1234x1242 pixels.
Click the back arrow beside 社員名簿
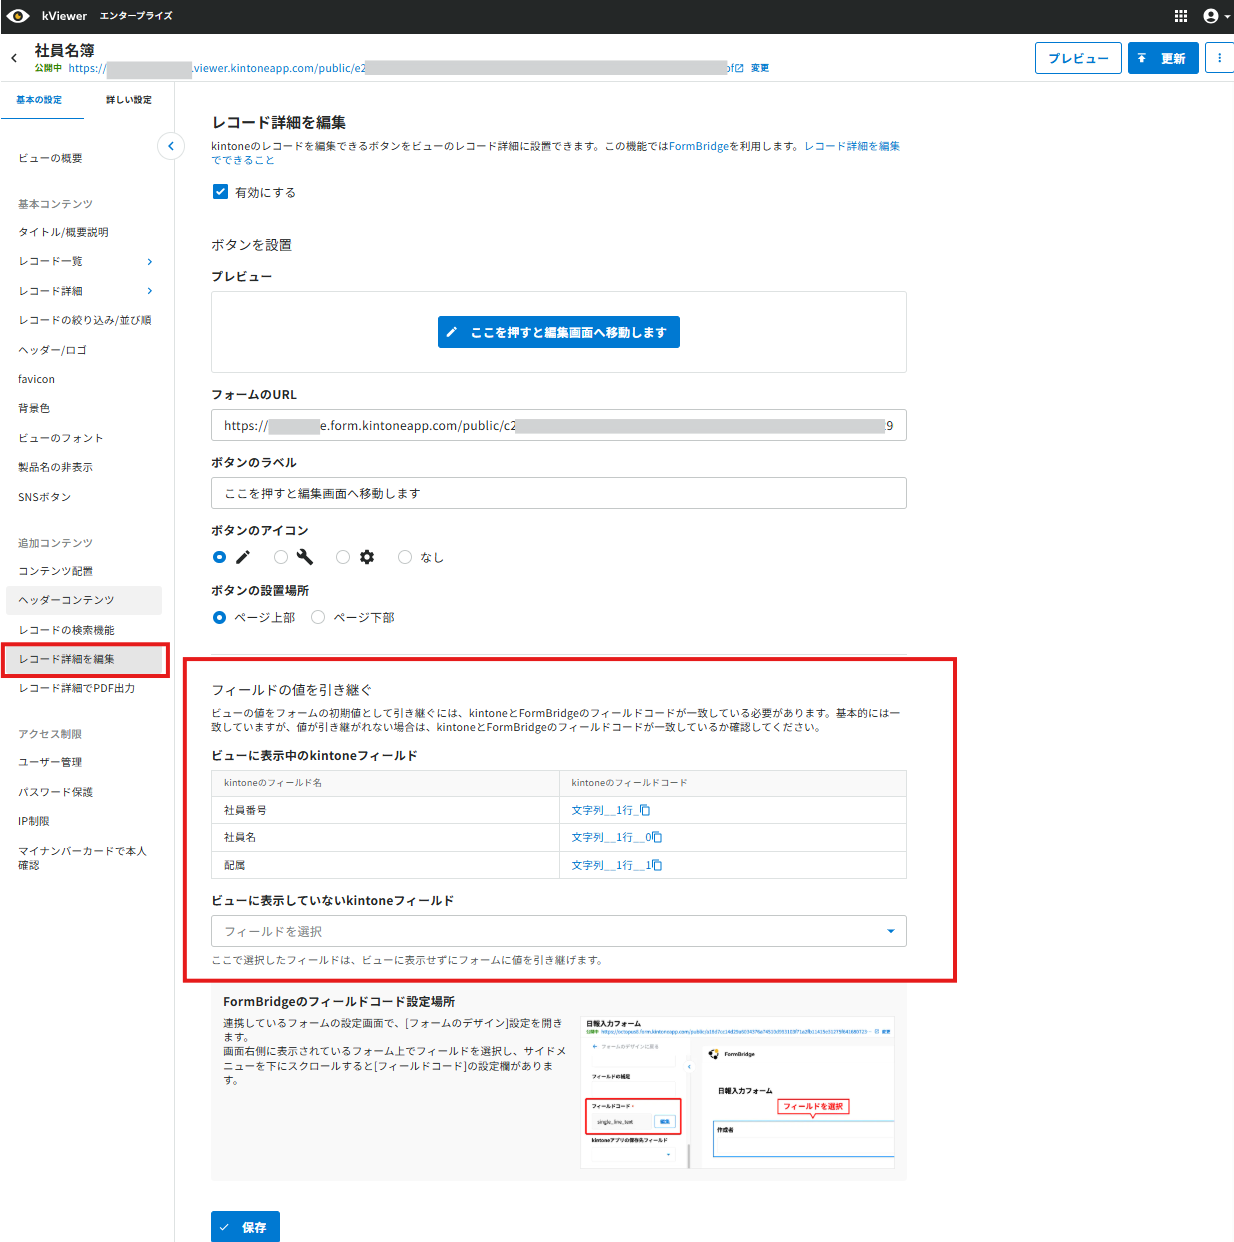click(x=14, y=58)
